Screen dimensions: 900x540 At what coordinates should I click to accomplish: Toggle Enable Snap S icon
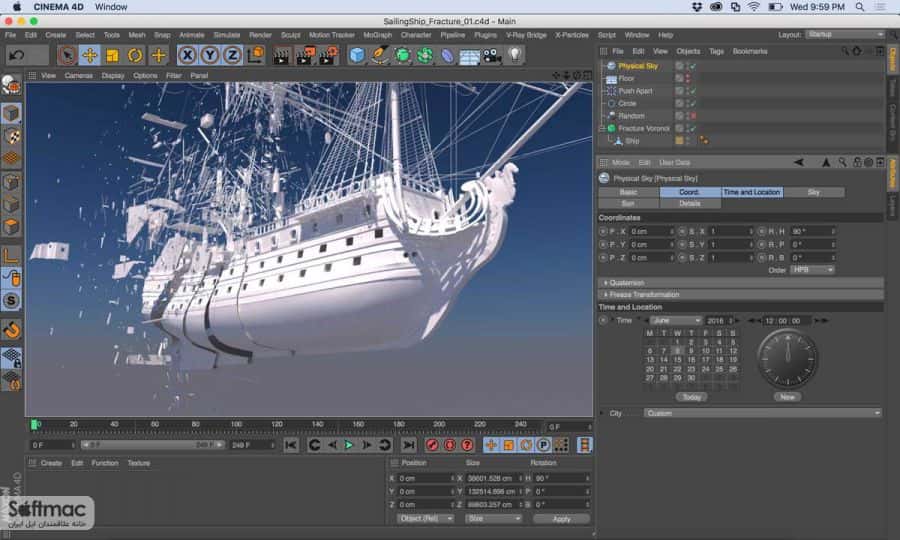(x=11, y=301)
